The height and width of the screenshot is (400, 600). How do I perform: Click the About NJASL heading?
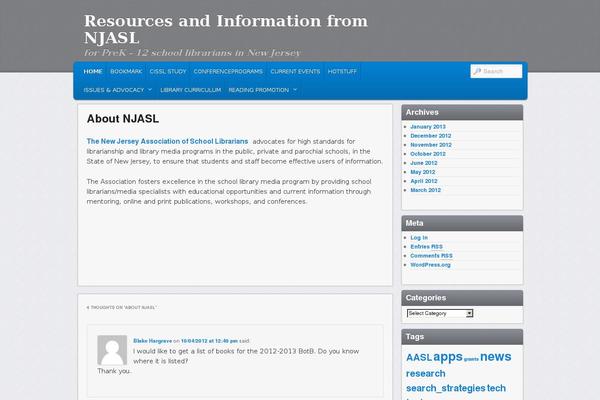[x=123, y=119]
